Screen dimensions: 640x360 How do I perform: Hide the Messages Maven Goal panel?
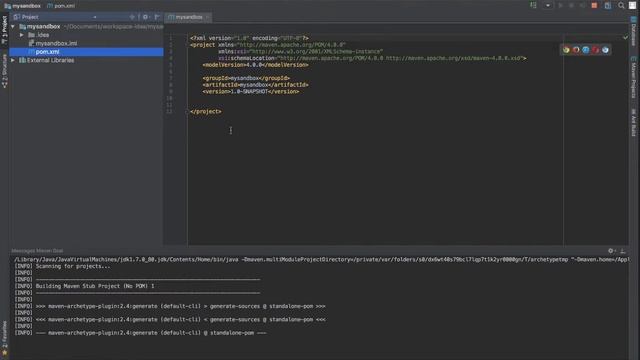coord(623,251)
